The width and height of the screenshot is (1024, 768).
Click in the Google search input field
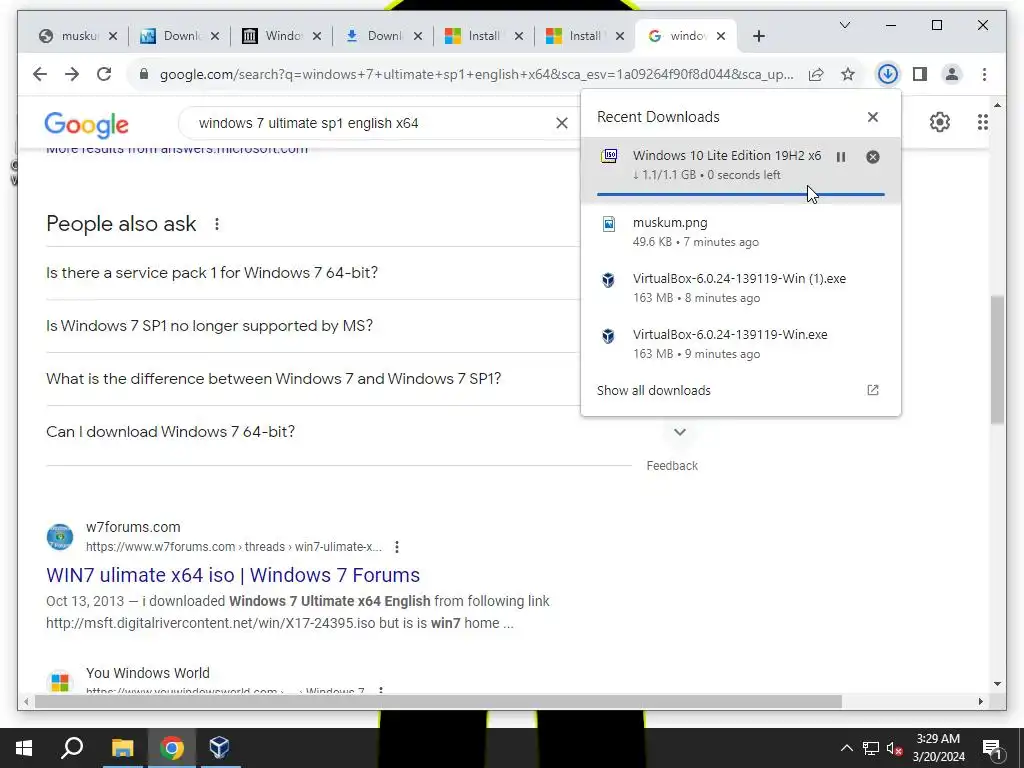[372, 123]
